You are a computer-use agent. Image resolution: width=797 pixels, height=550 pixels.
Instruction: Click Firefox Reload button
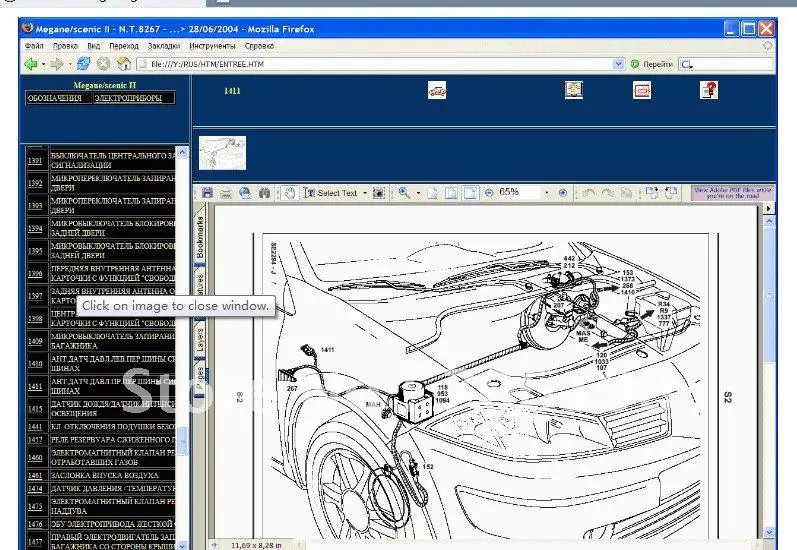pos(83,63)
